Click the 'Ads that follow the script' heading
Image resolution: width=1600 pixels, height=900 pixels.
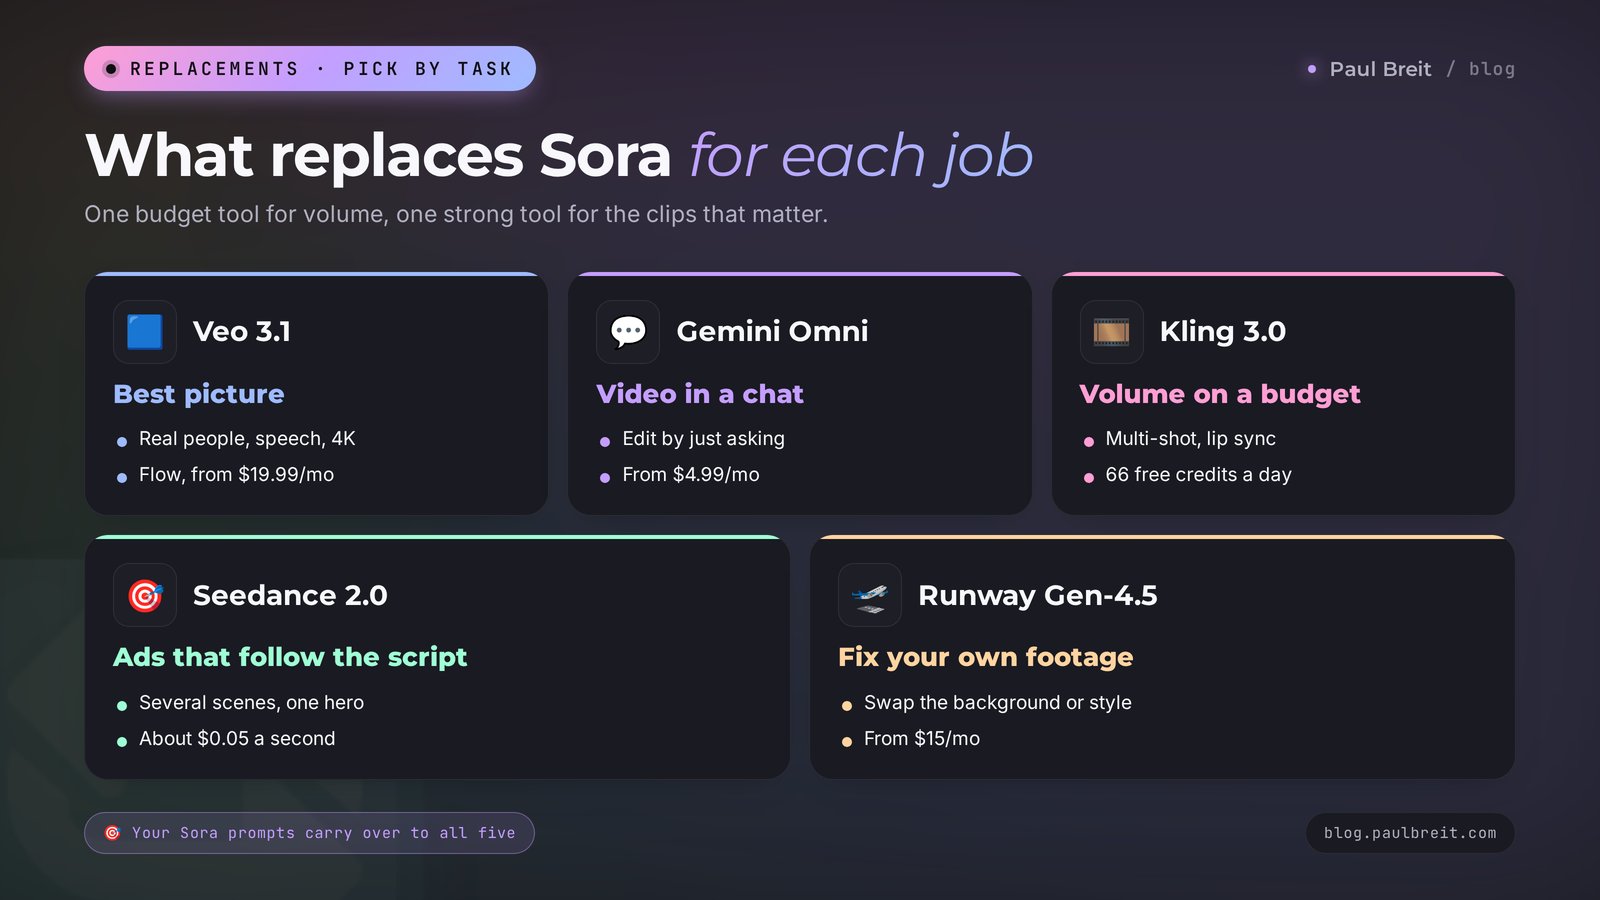pos(290,657)
